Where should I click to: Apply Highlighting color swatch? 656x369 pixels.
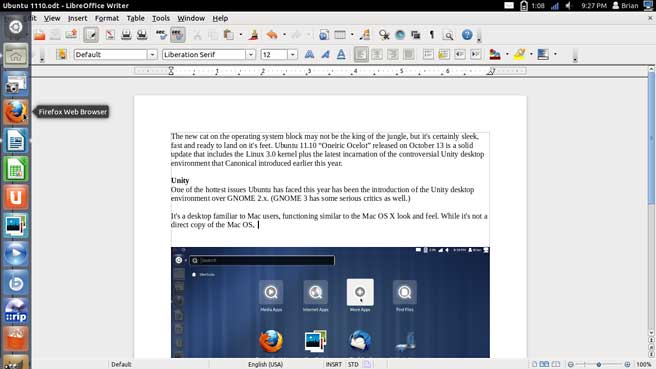(x=519, y=54)
